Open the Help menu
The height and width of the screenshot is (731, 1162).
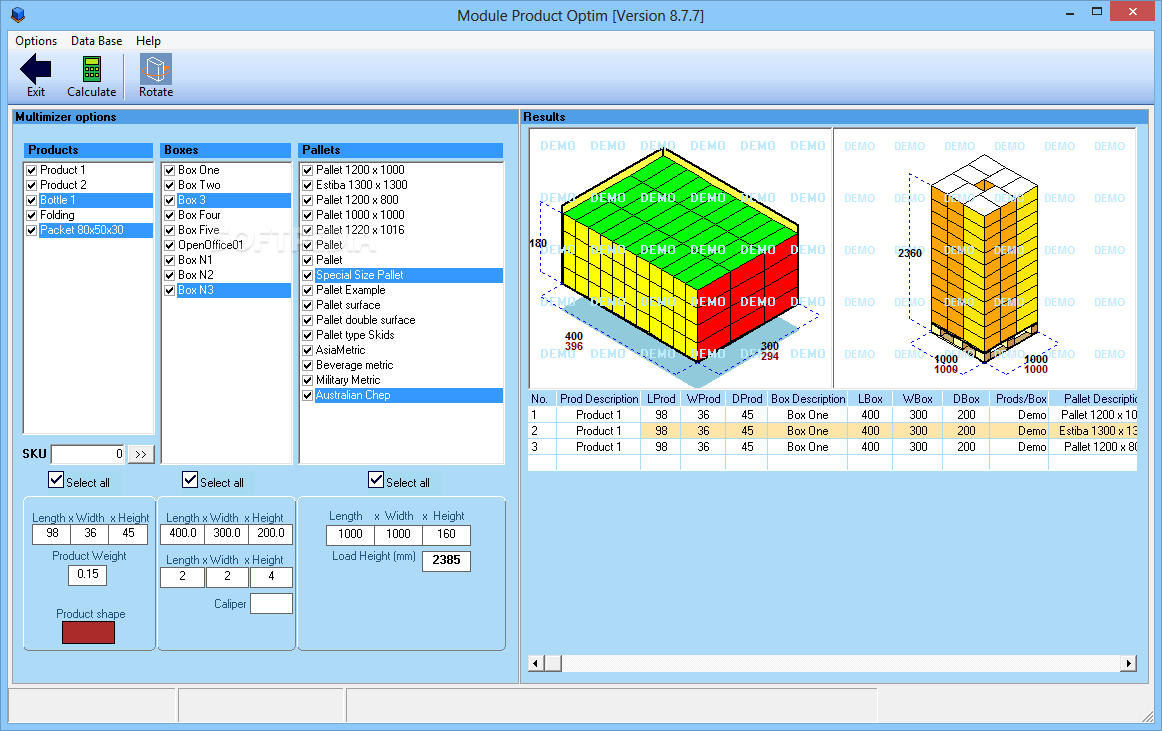point(148,41)
